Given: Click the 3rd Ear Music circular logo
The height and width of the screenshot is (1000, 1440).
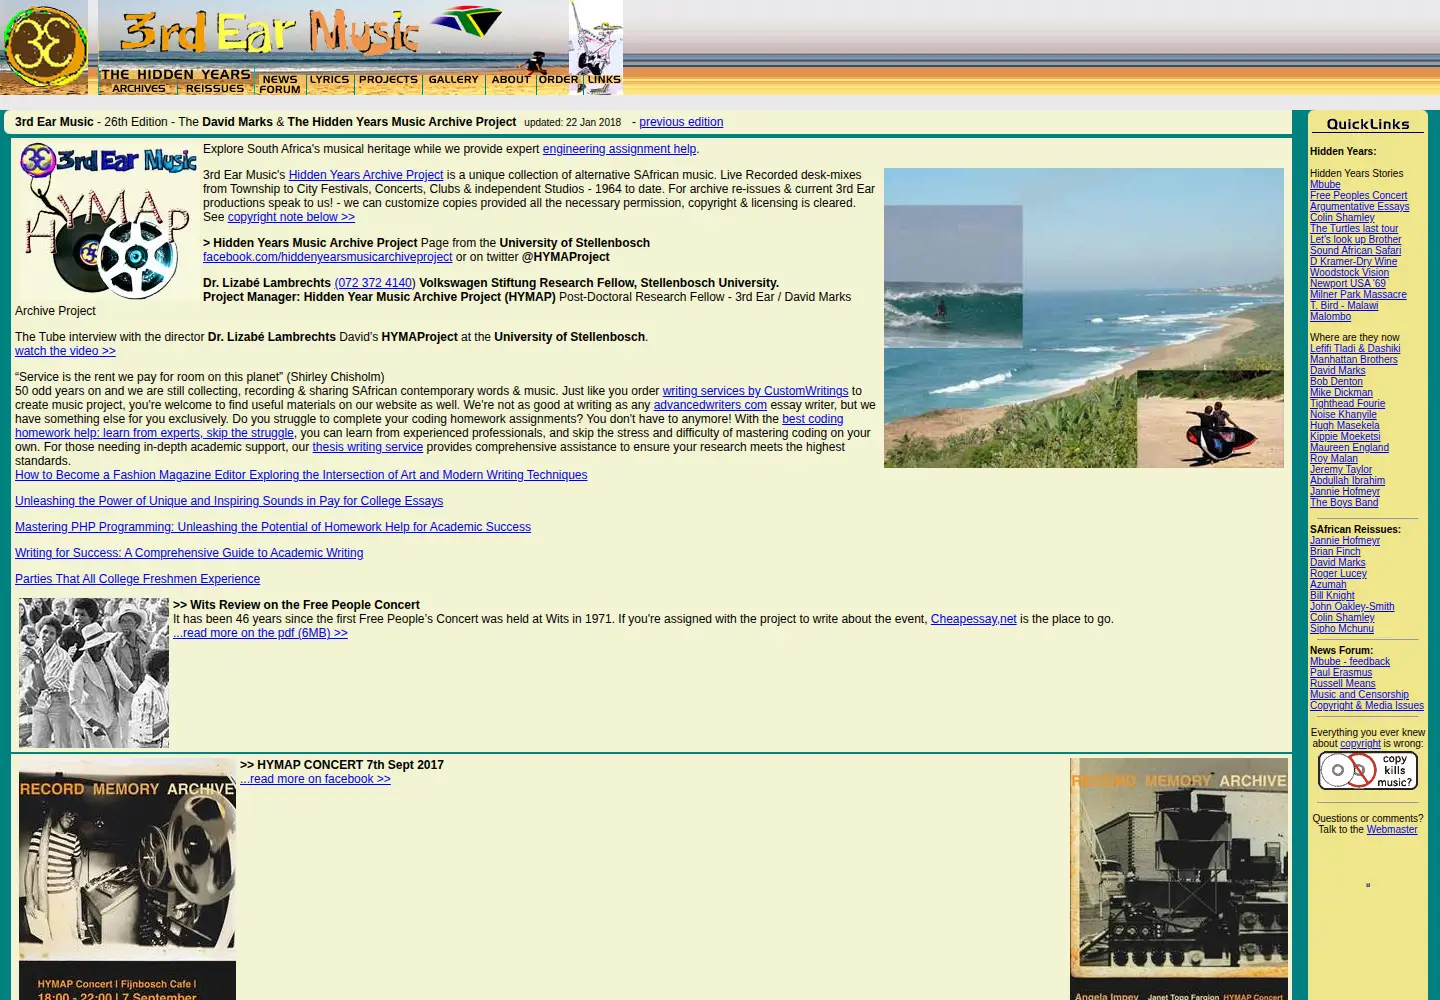Looking at the screenshot, I should tap(44, 48).
